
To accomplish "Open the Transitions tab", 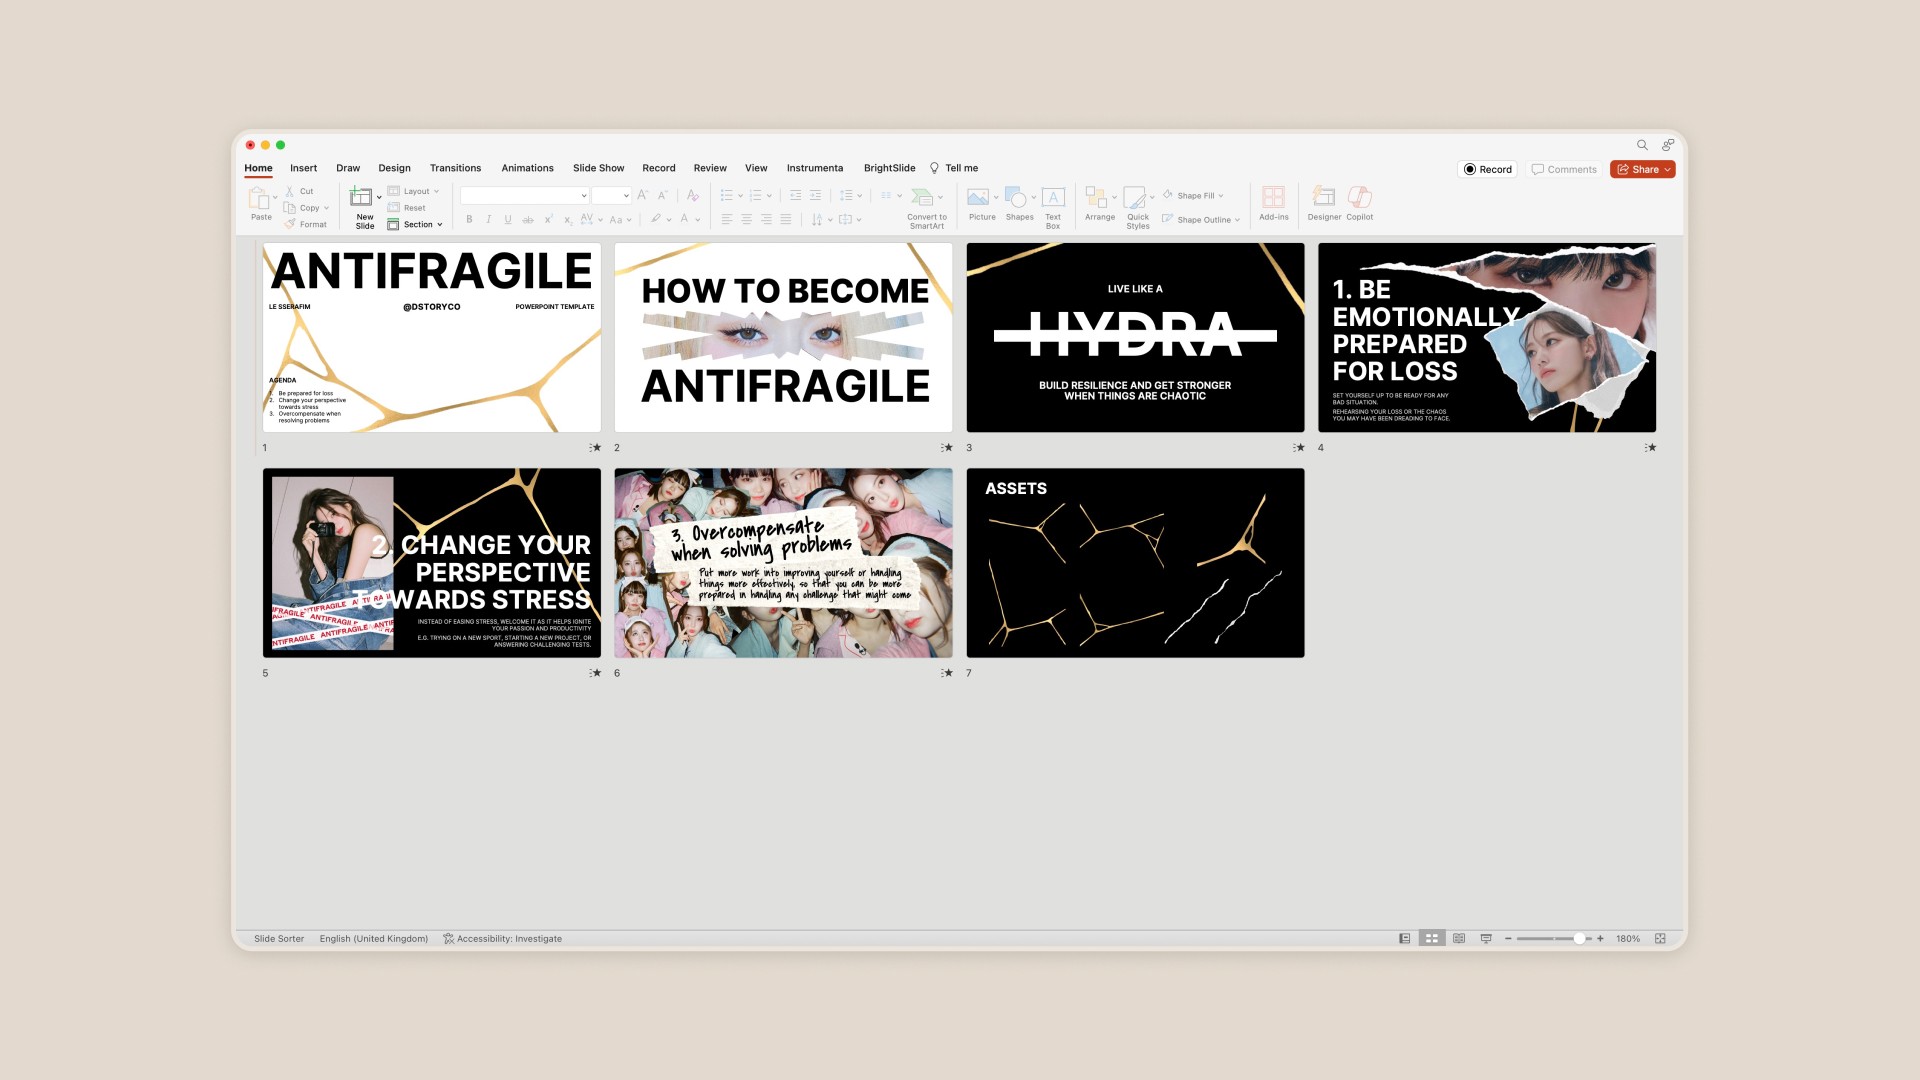I will point(455,168).
